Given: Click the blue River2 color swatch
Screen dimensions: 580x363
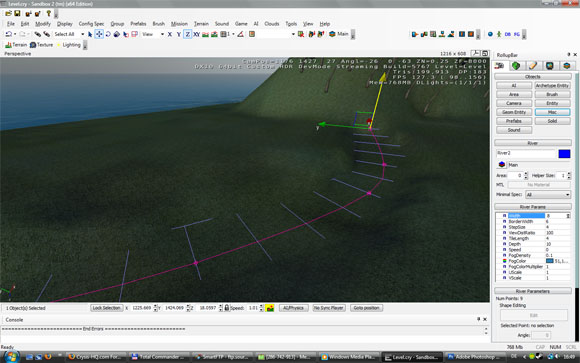Looking at the screenshot, I should click(x=564, y=154).
